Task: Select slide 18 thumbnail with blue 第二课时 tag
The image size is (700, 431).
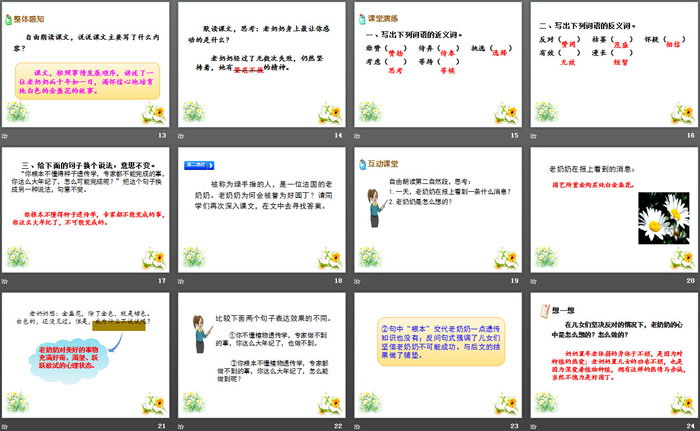Action: (x=262, y=210)
